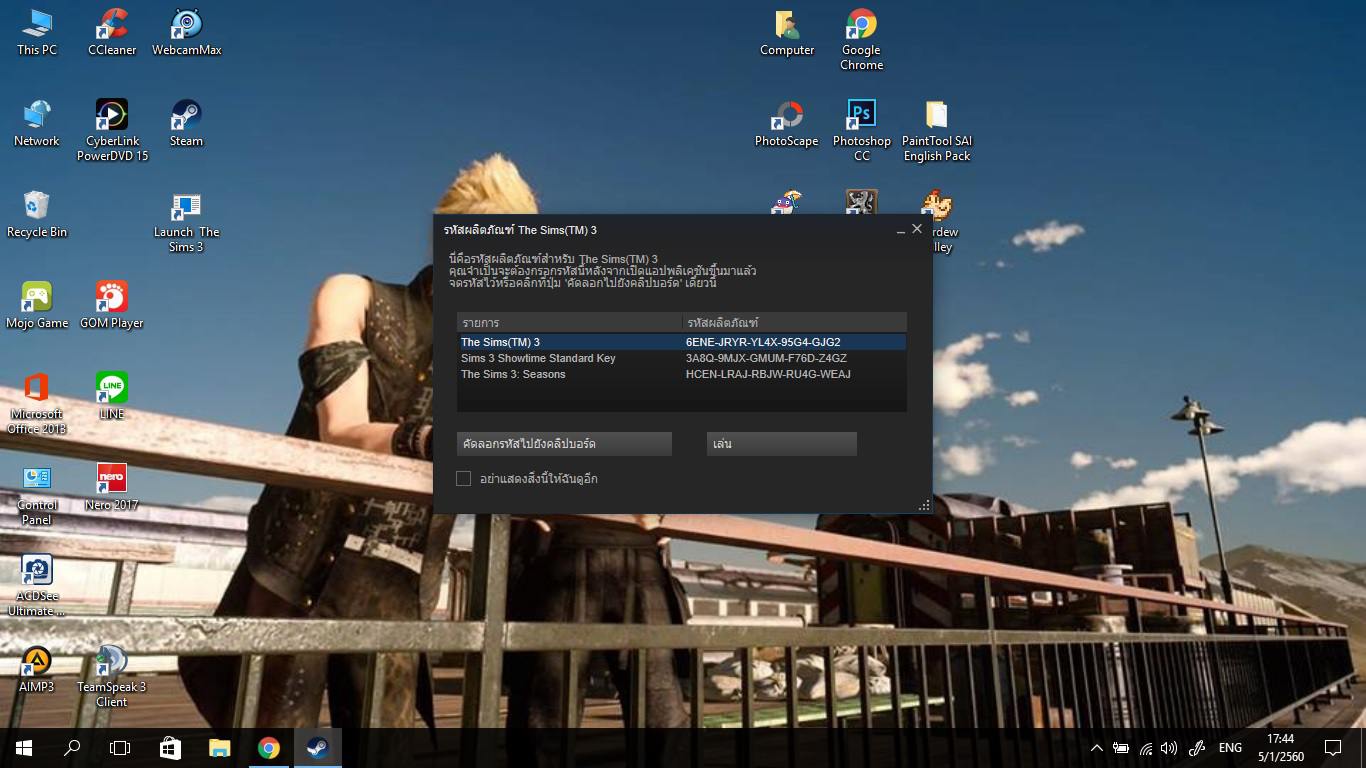Image resolution: width=1366 pixels, height=768 pixels.
Task: Open the clock showing 17:44
Action: point(1281,748)
